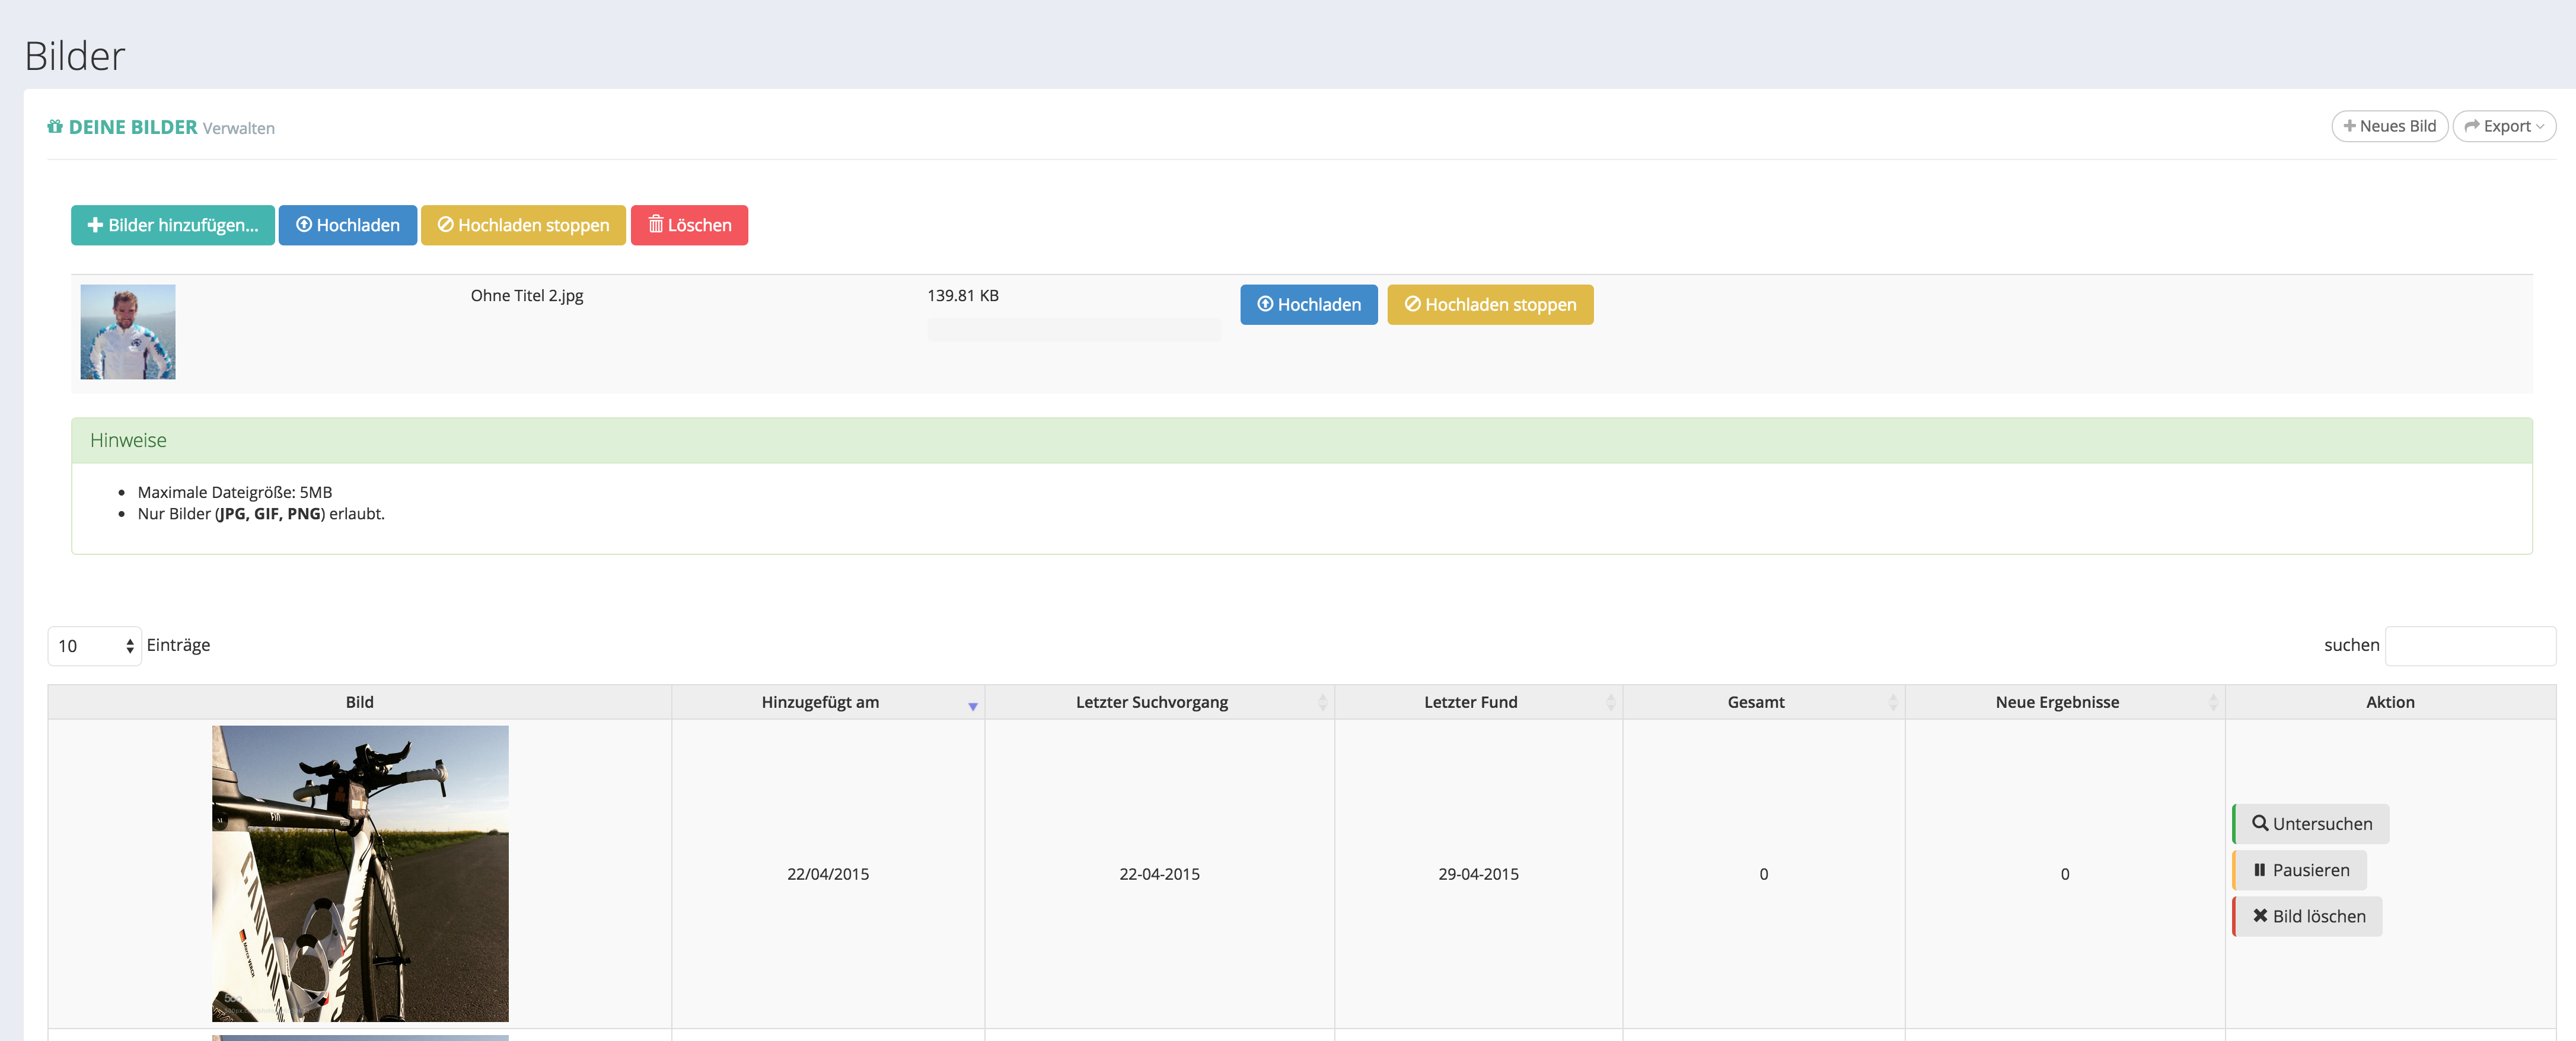Click the Ohne Titel 2.jpg file name

[527, 296]
